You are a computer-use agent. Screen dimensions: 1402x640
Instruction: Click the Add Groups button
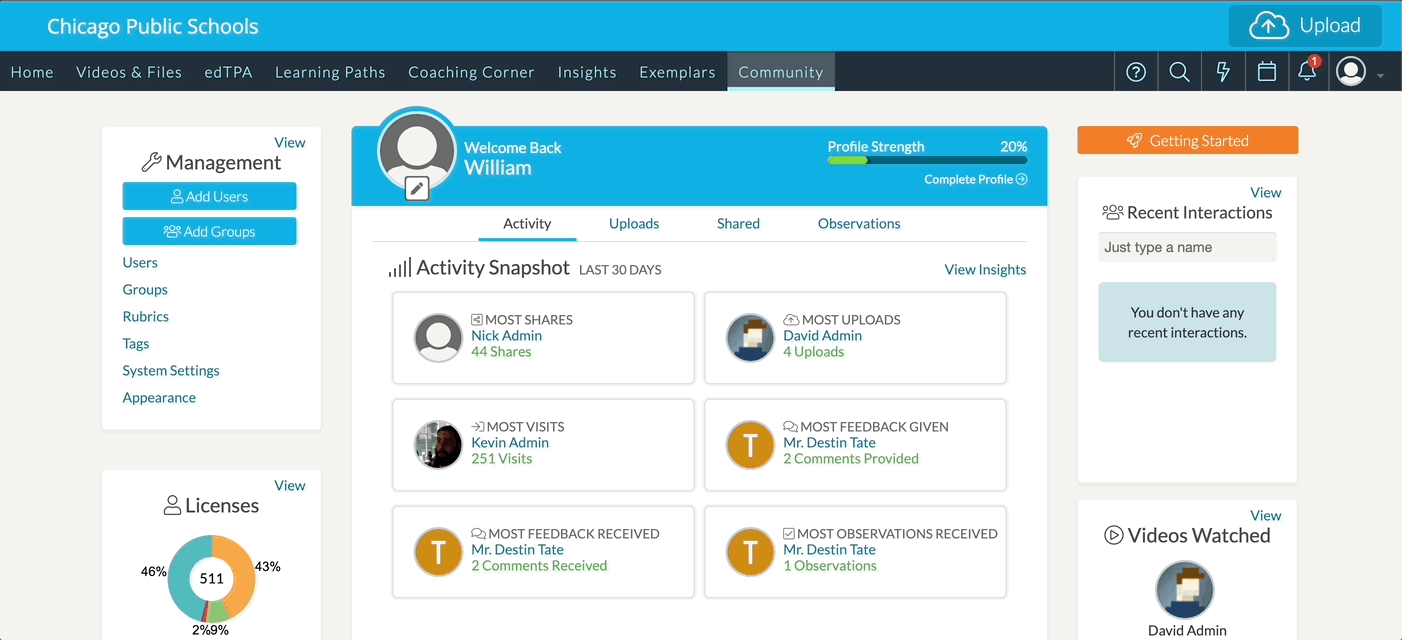click(209, 232)
